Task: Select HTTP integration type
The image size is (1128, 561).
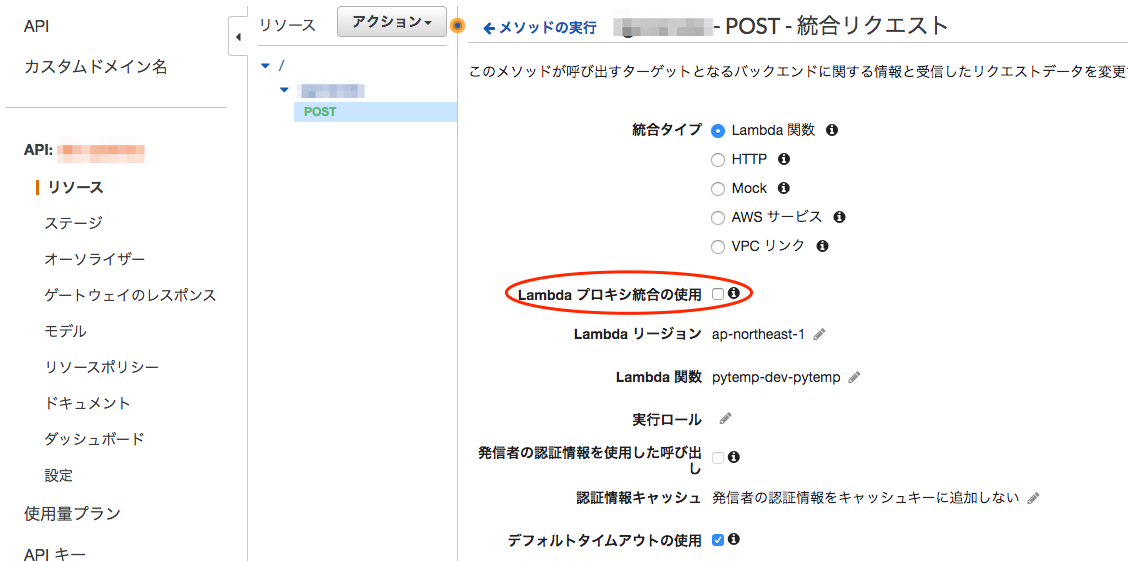Action: point(717,160)
